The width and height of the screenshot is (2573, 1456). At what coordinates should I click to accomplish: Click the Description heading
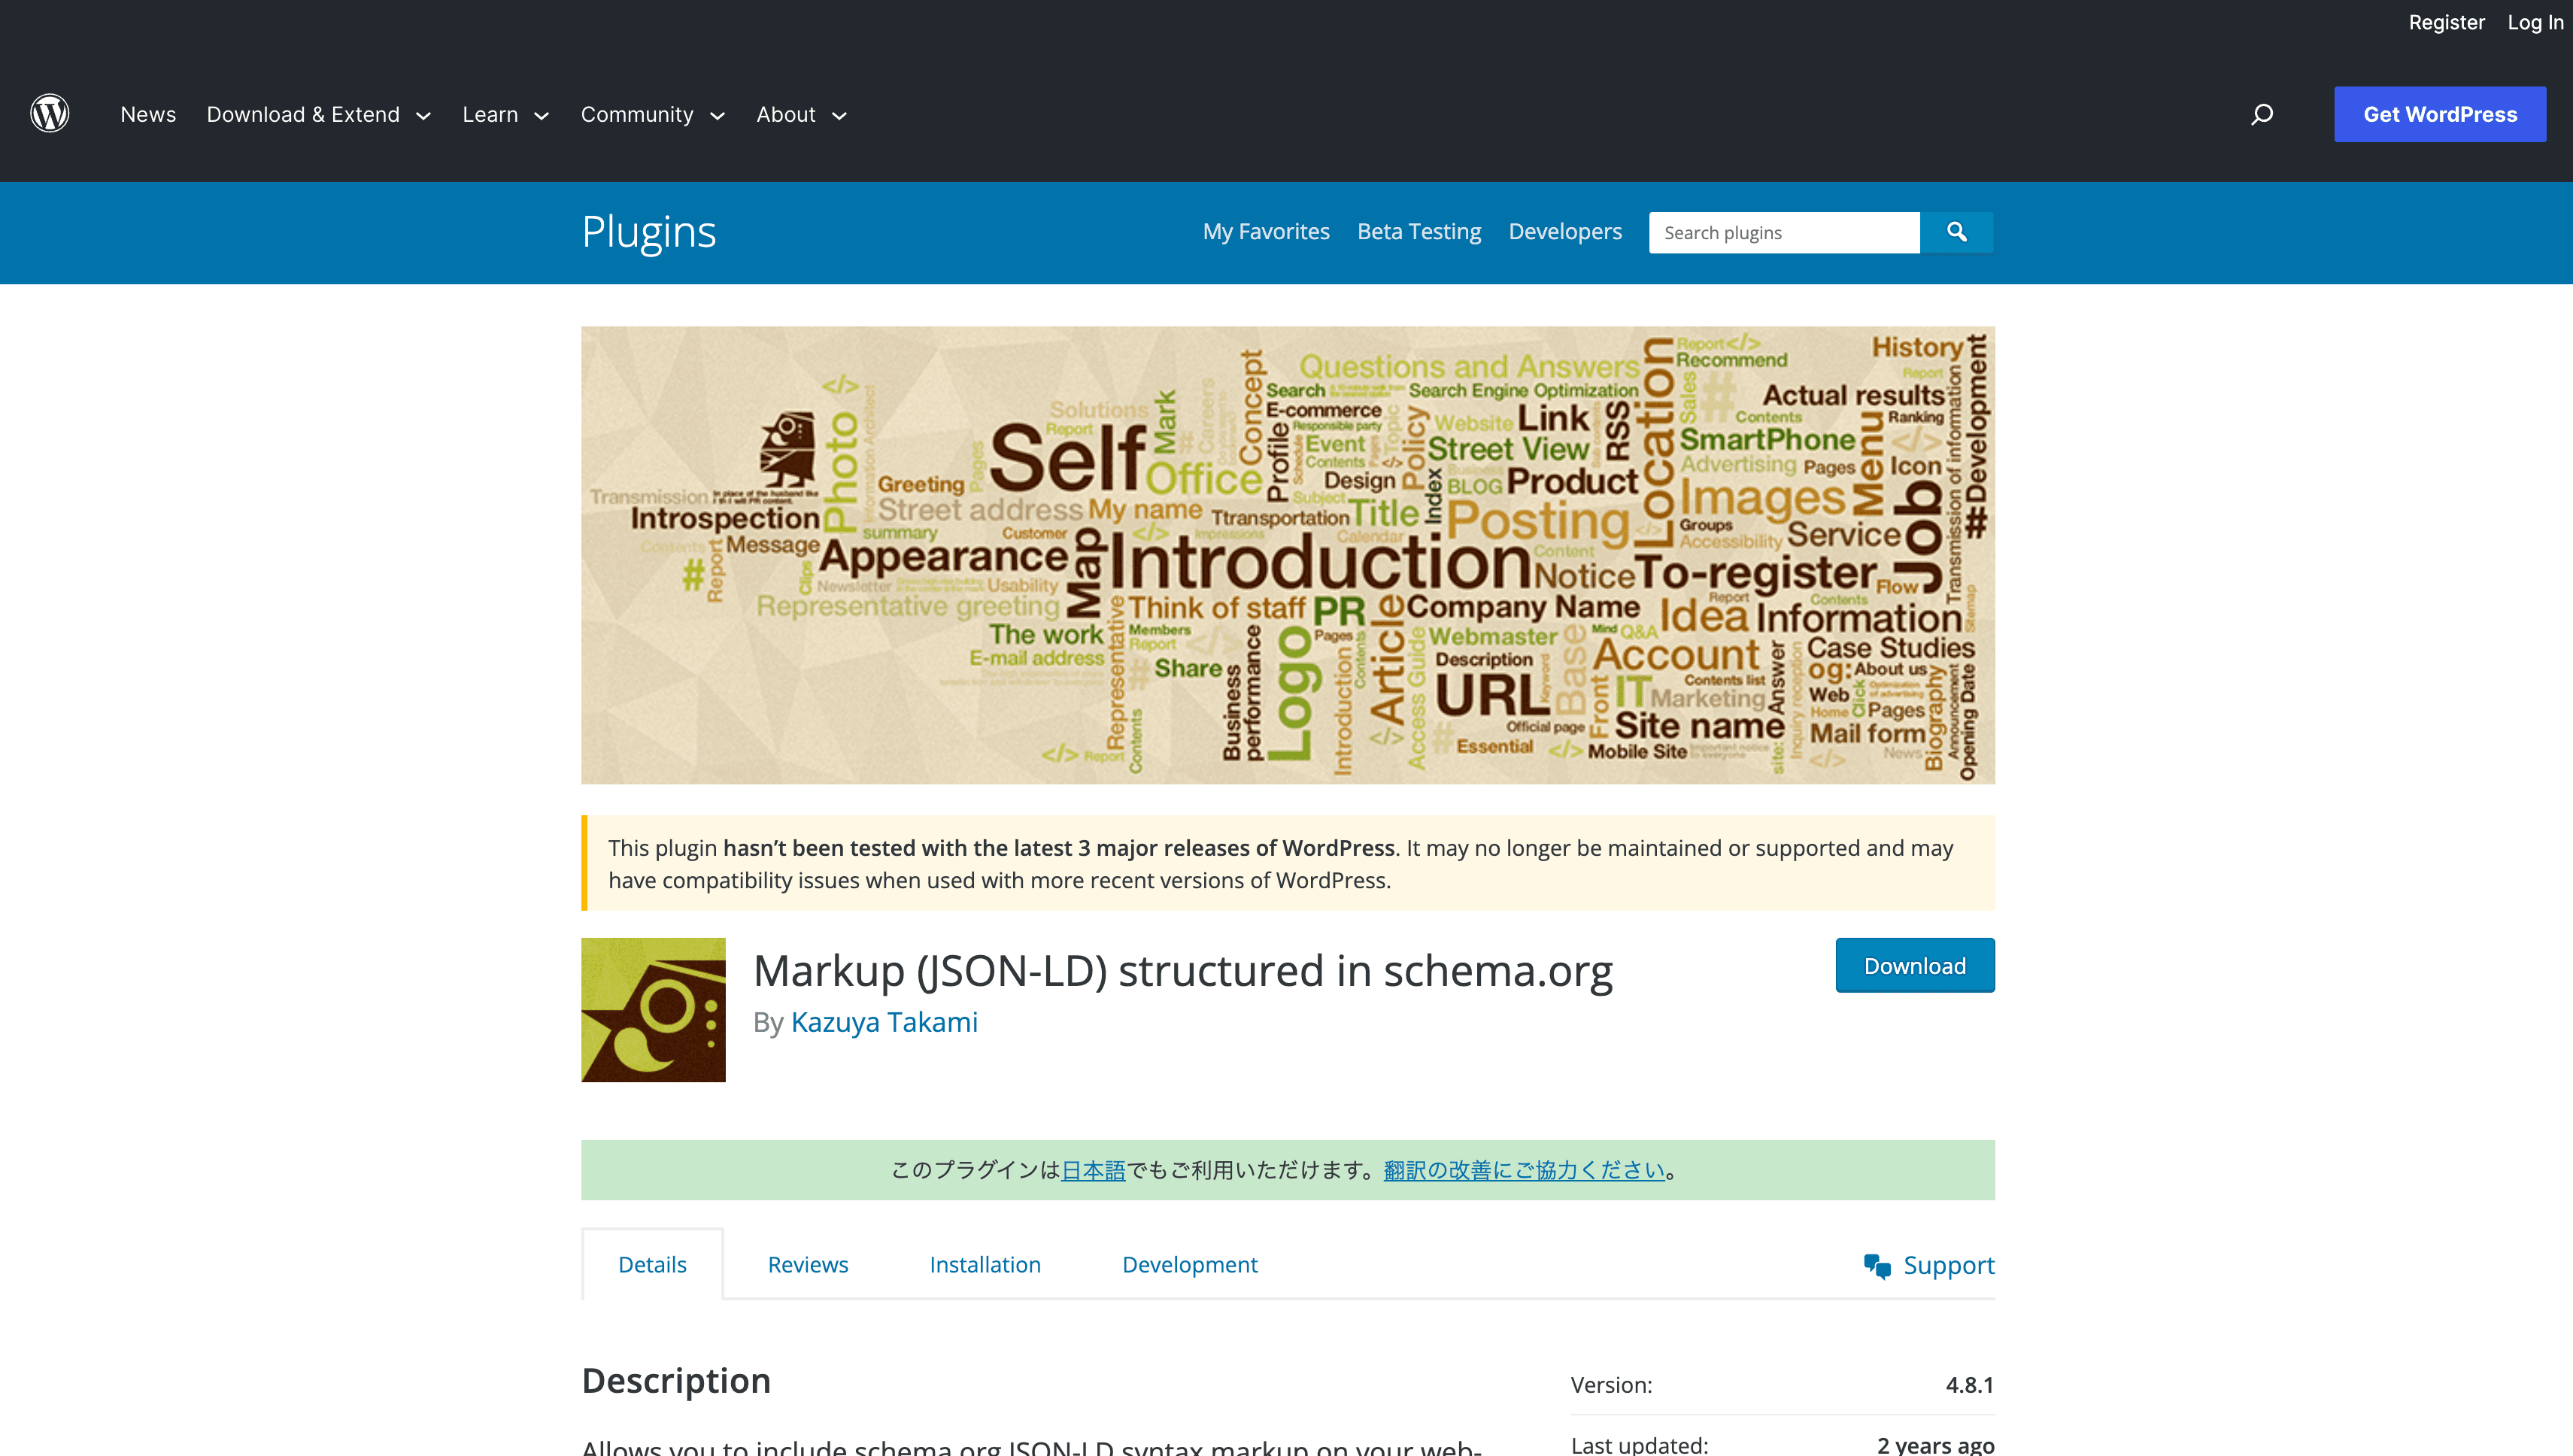click(x=676, y=1381)
